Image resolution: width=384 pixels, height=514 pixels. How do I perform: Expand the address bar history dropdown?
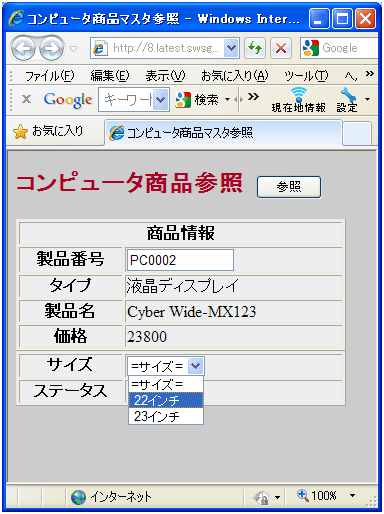(x=231, y=48)
